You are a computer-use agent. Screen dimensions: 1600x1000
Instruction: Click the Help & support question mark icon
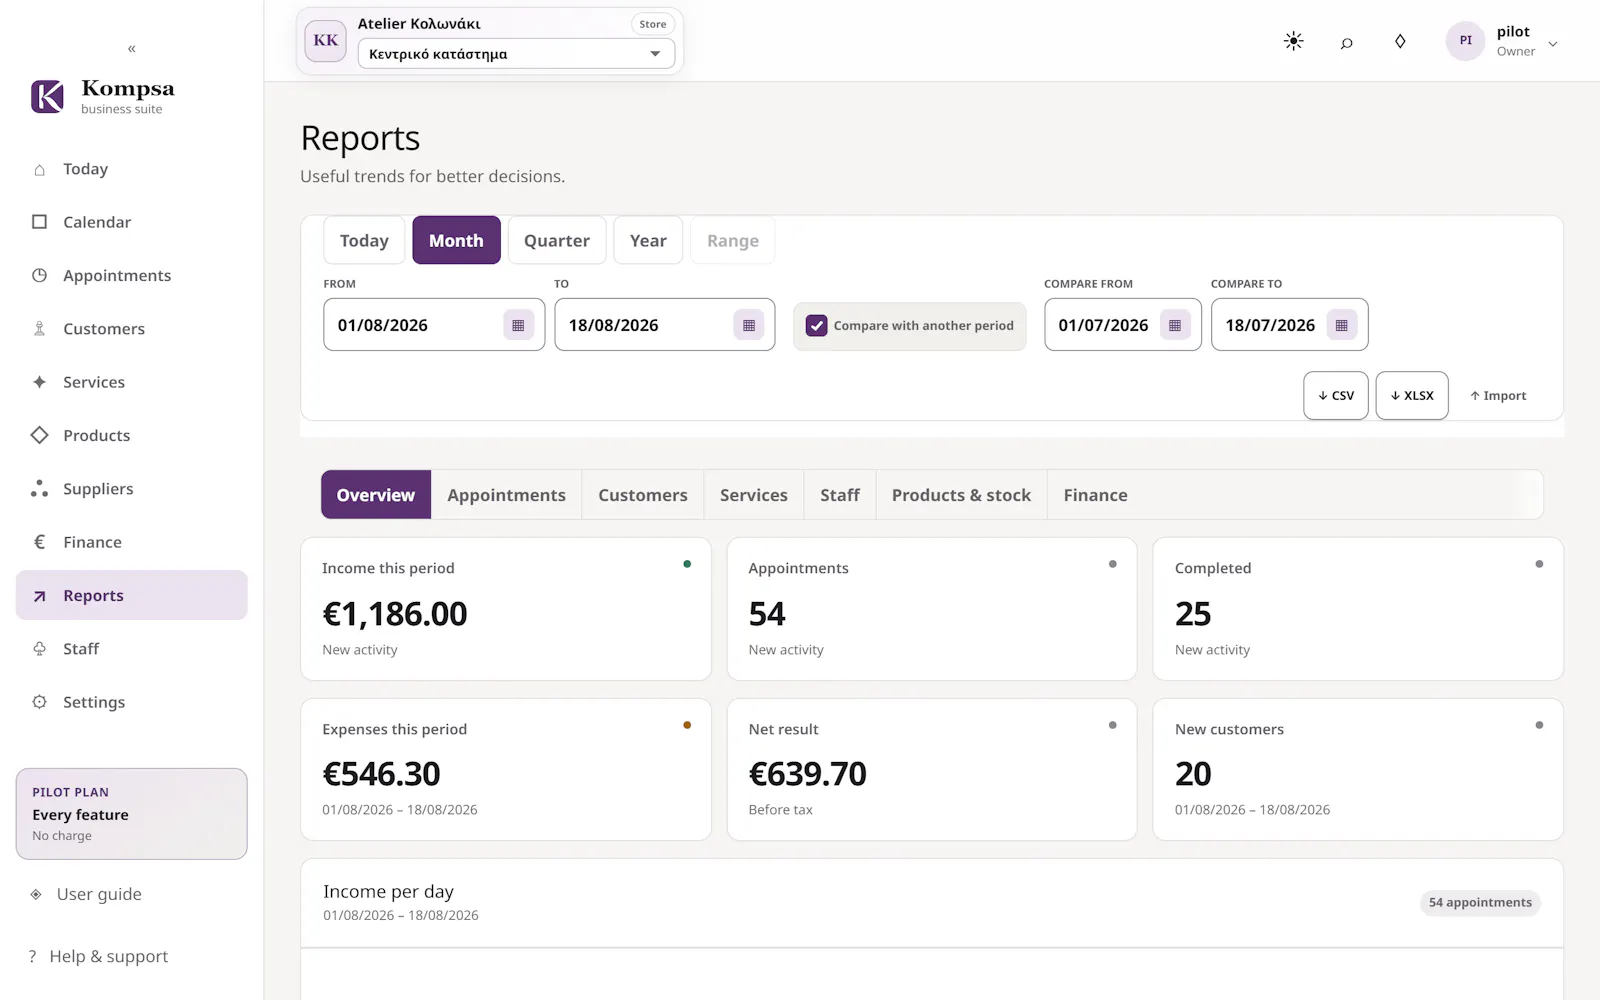(32, 956)
